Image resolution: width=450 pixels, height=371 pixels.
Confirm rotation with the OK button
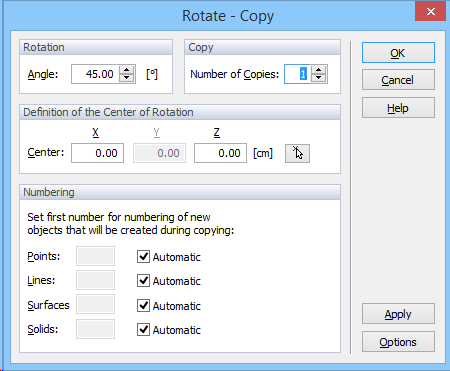coord(398,53)
